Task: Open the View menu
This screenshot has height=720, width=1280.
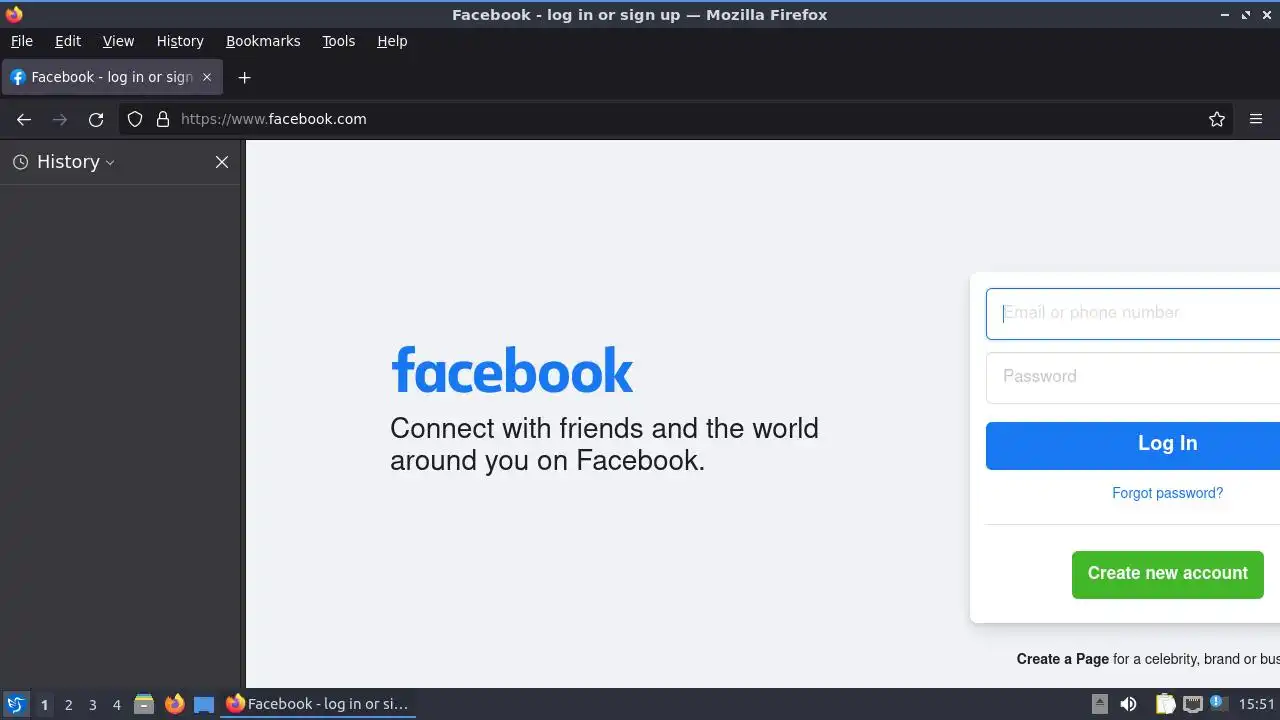Action: point(118,41)
